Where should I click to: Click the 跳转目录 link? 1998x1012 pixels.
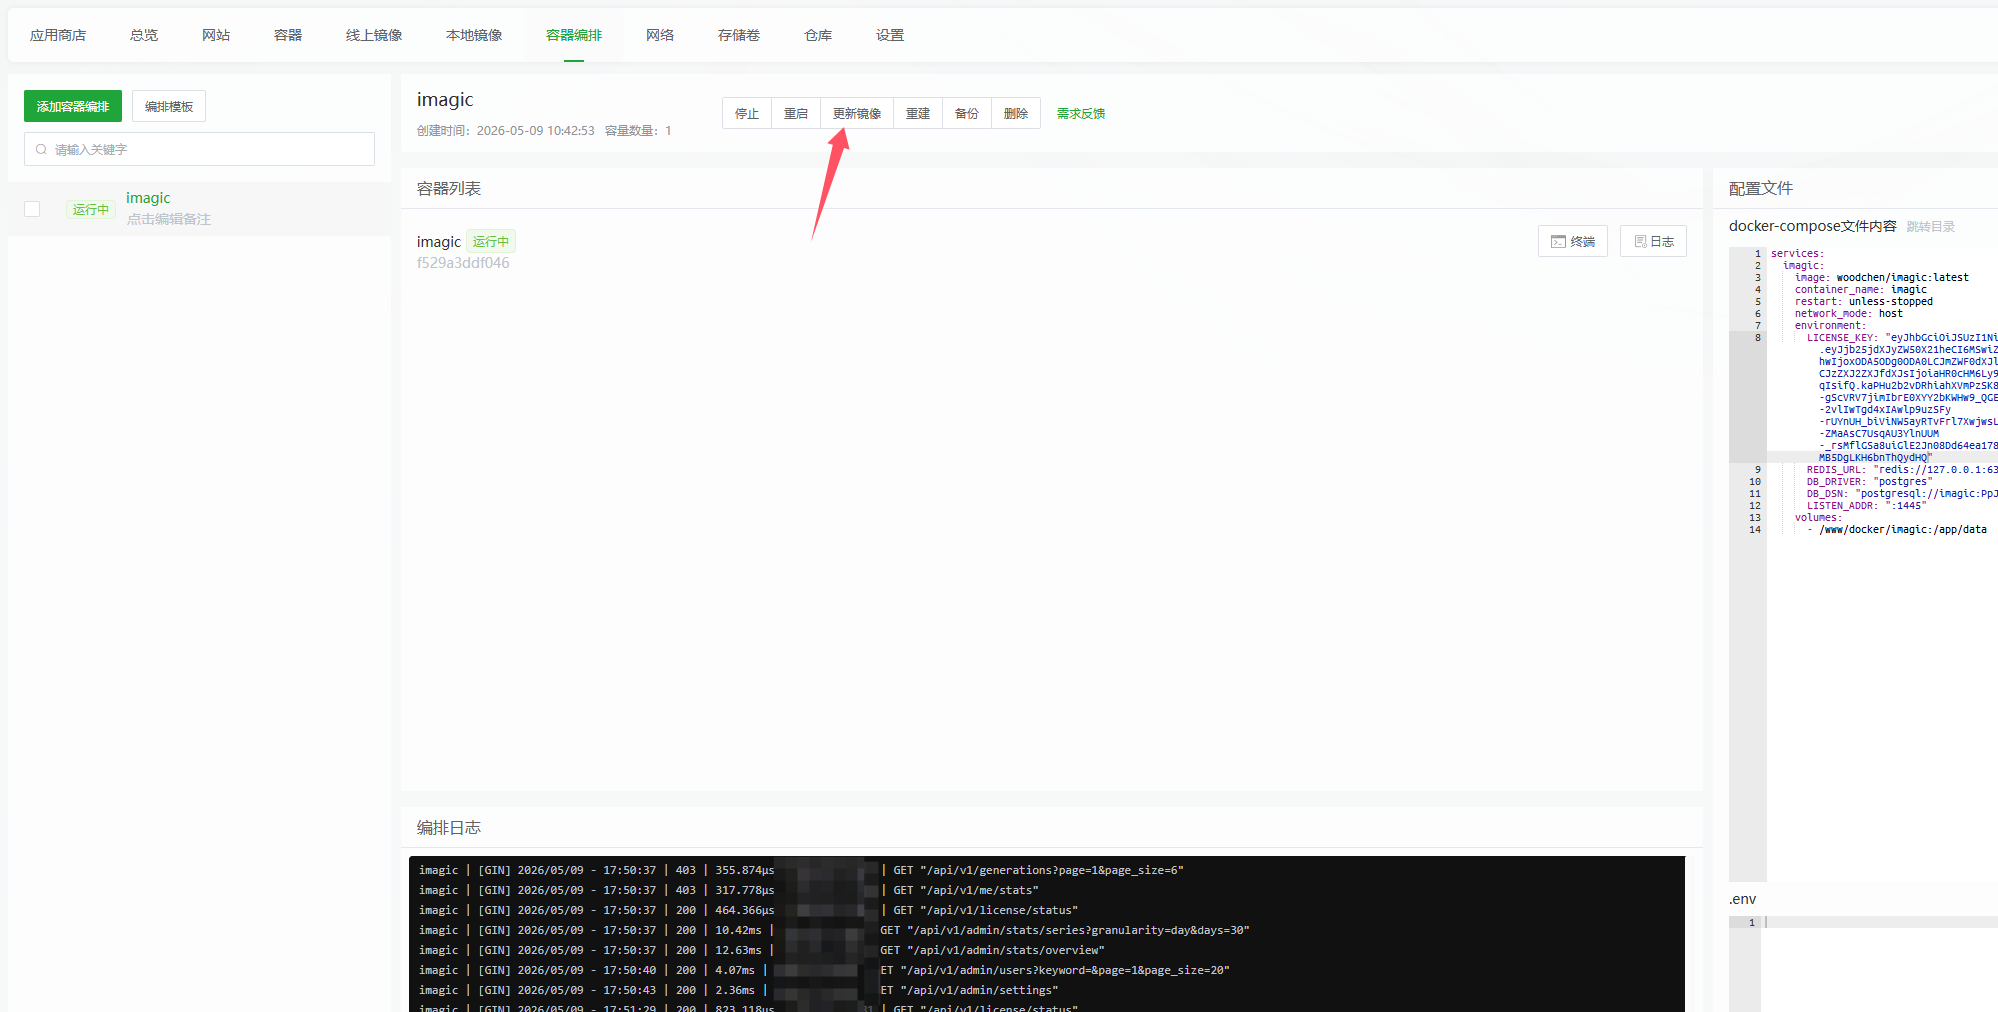pos(1930,227)
